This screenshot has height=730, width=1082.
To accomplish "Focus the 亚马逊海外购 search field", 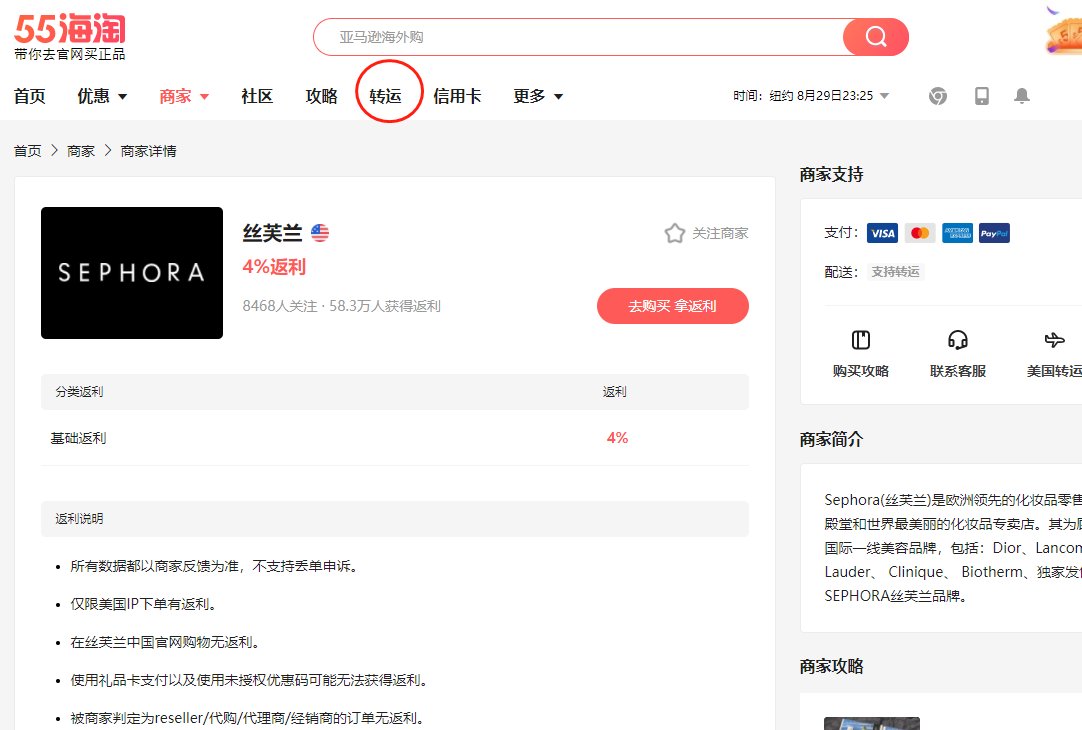I will [578, 37].
